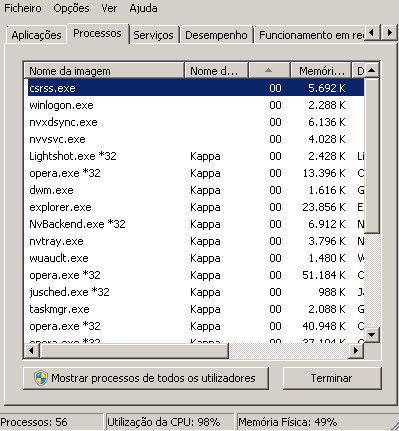This screenshot has height=431, width=399.
Task: Select opera.exe *32 using 13.396 K
Action: [x=195, y=173]
